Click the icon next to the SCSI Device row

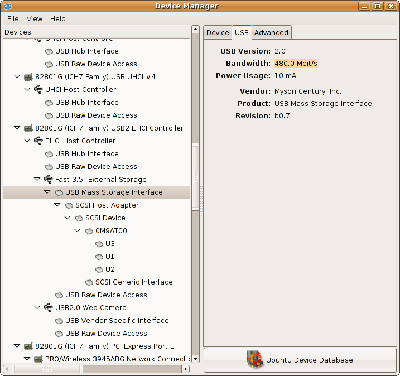79,218
